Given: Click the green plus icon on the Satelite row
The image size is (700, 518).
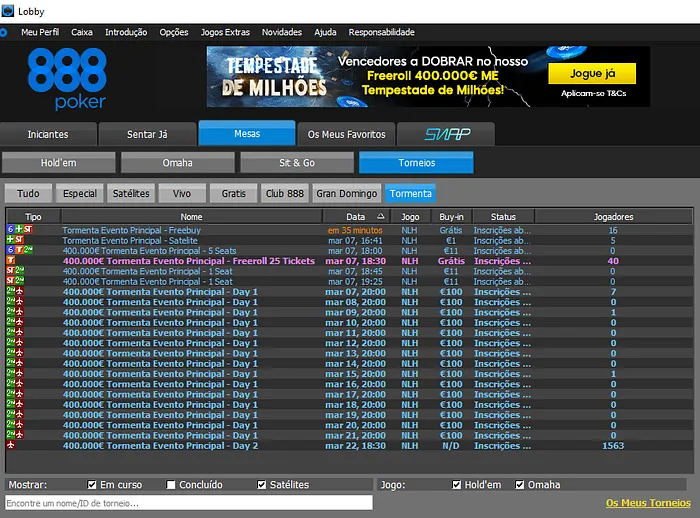Looking at the screenshot, I should tap(10, 239).
